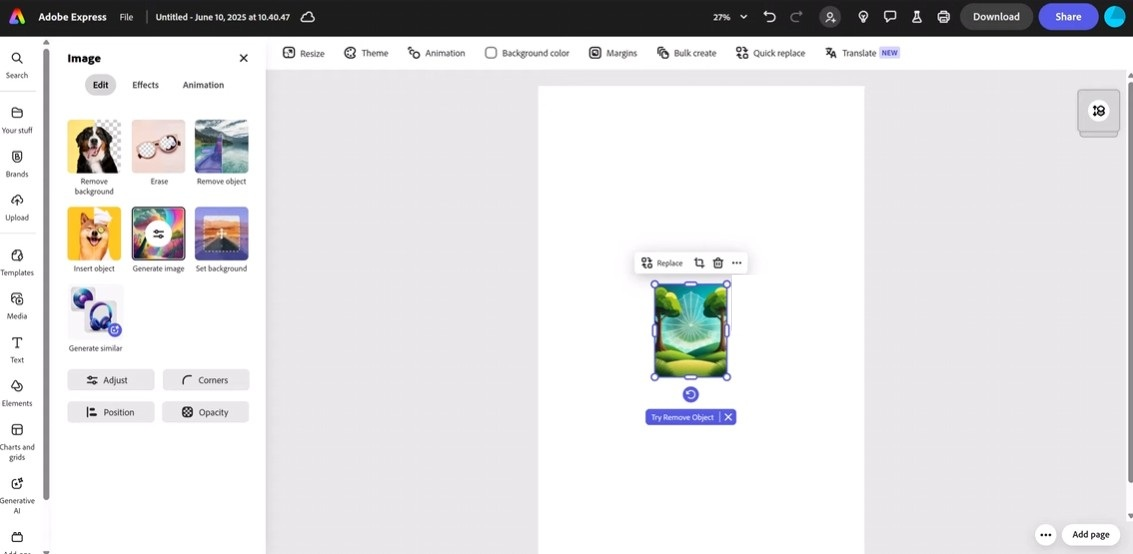Image resolution: width=1133 pixels, height=554 pixels.
Task: Open the Translate feature
Action: tap(862, 53)
